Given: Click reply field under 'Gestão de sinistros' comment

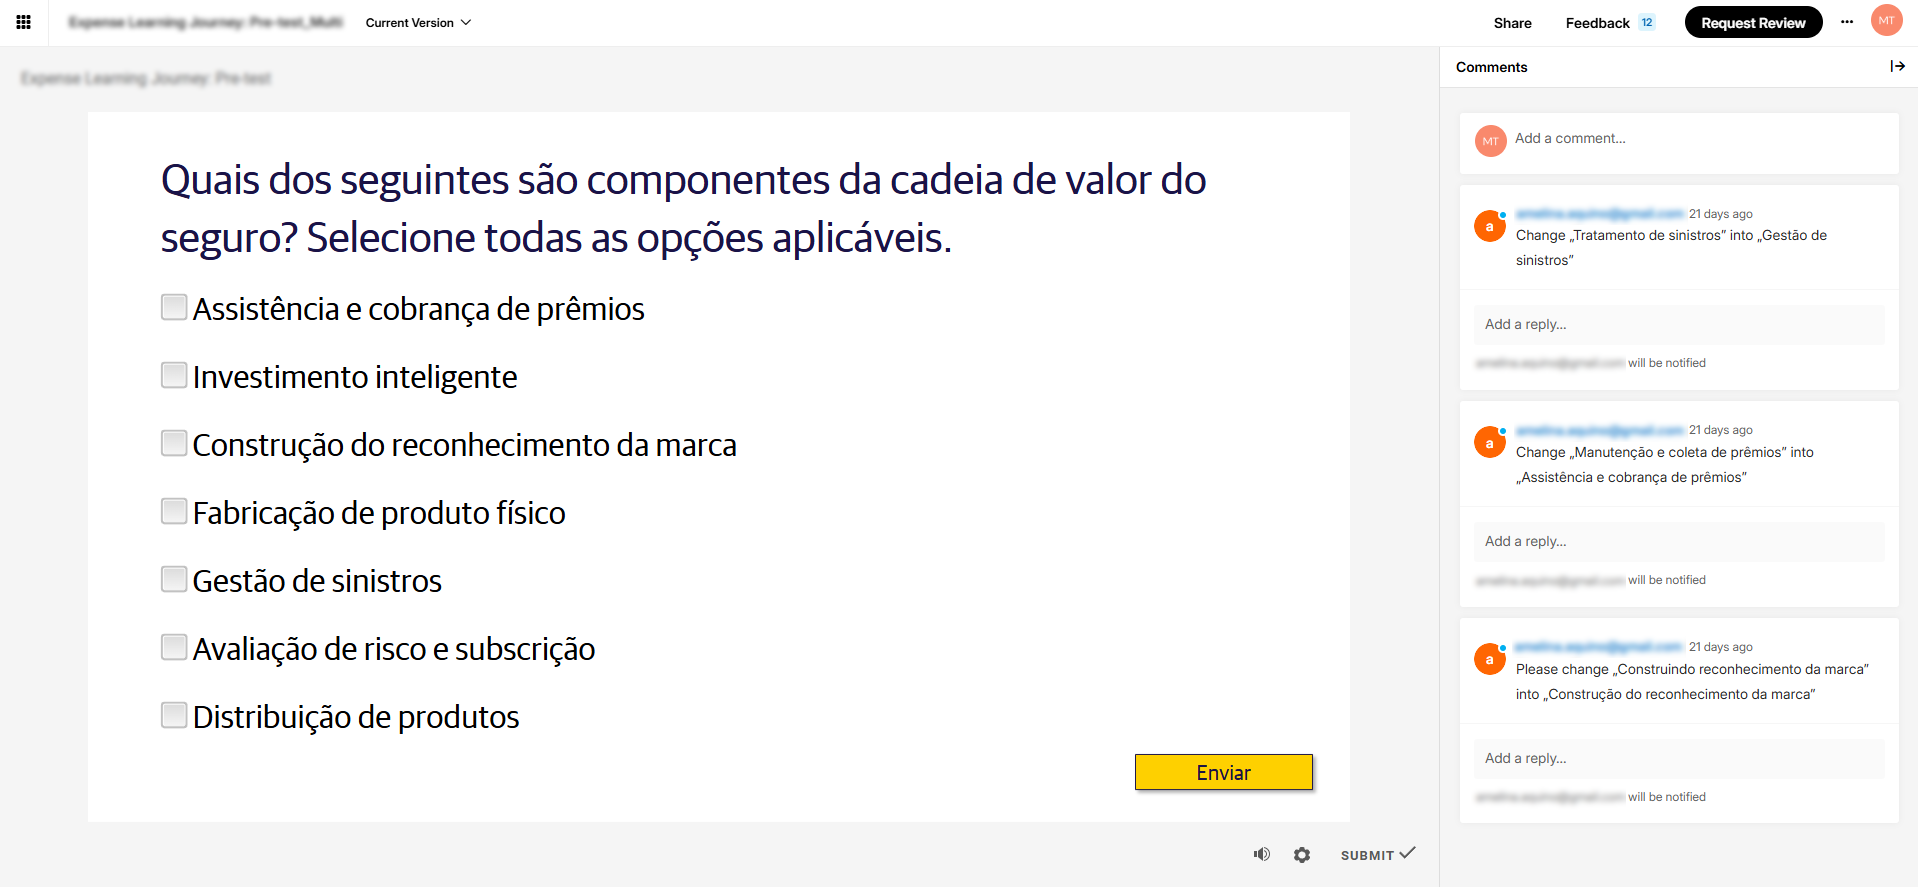Looking at the screenshot, I should tap(1679, 325).
